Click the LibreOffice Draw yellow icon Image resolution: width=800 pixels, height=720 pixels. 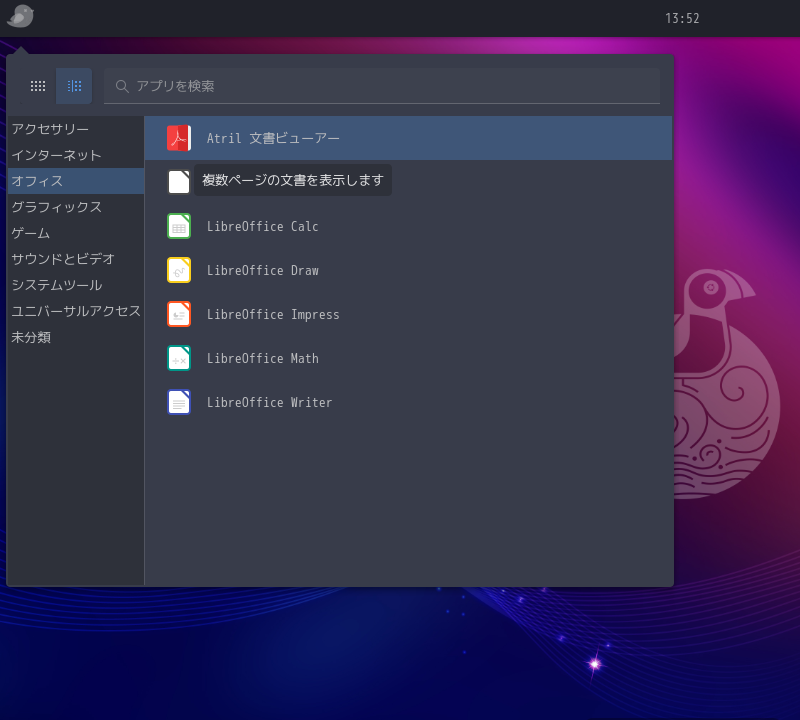[x=179, y=270]
